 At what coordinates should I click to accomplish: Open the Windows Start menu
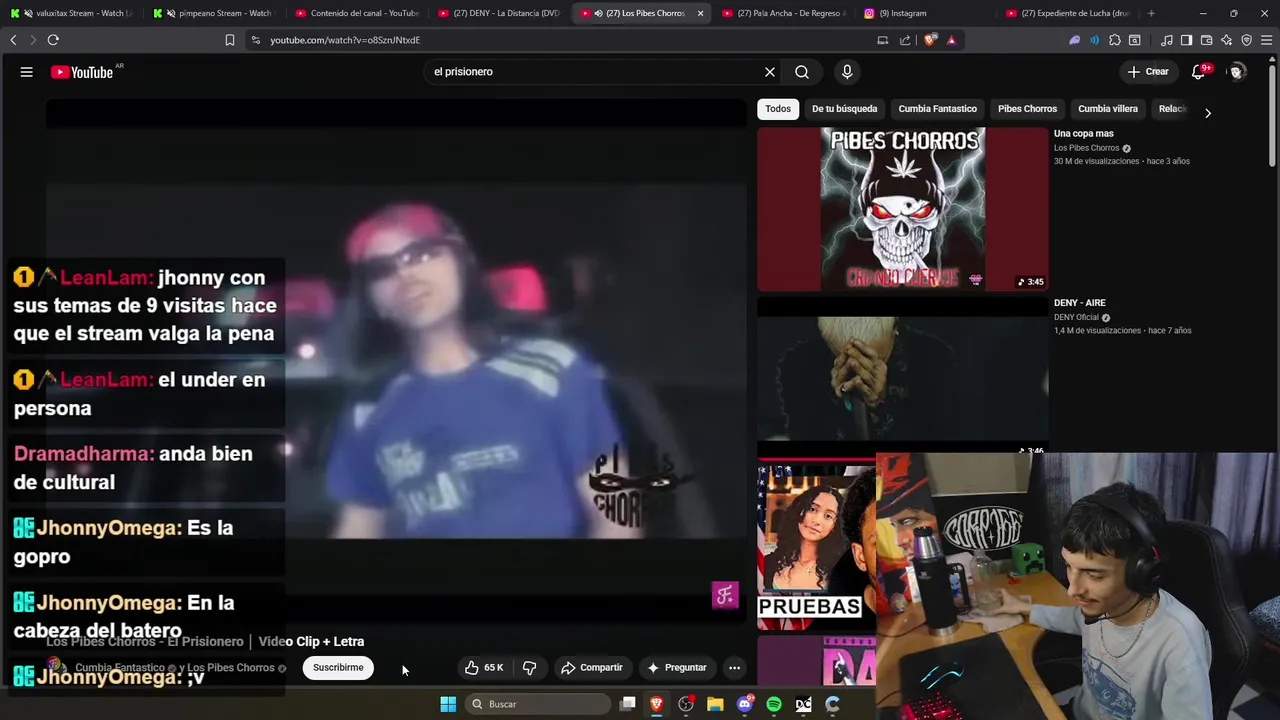pyautogui.click(x=448, y=704)
